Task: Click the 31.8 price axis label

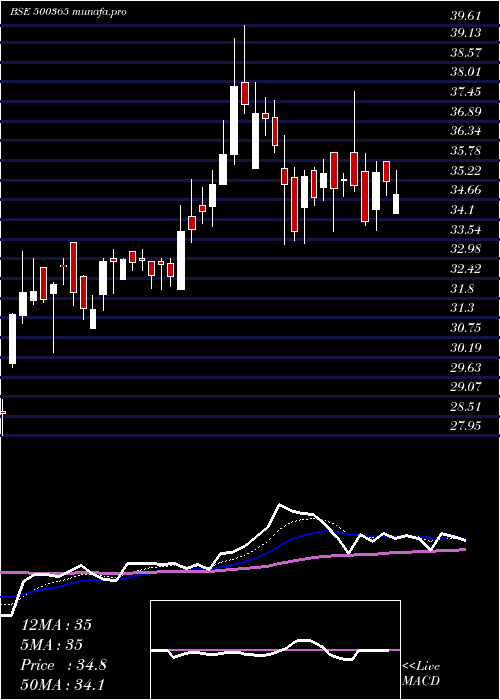Action: 462,288
